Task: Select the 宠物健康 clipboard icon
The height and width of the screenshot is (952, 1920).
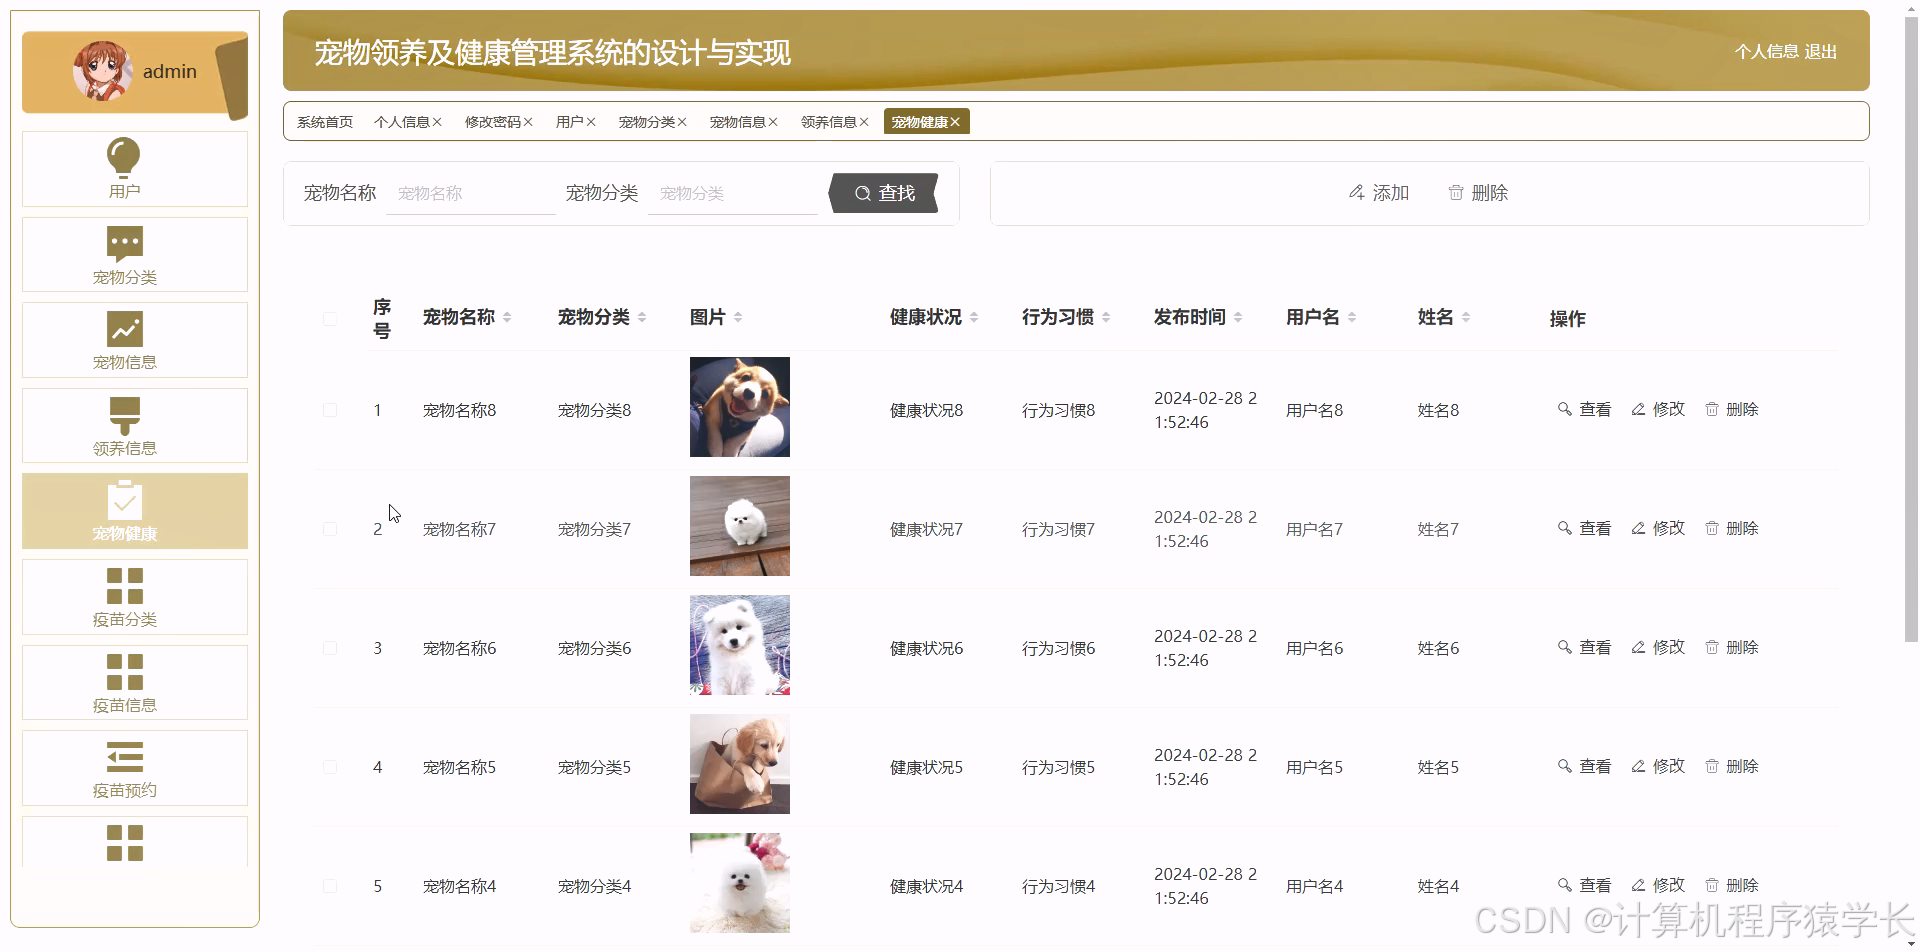Action: coord(124,500)
